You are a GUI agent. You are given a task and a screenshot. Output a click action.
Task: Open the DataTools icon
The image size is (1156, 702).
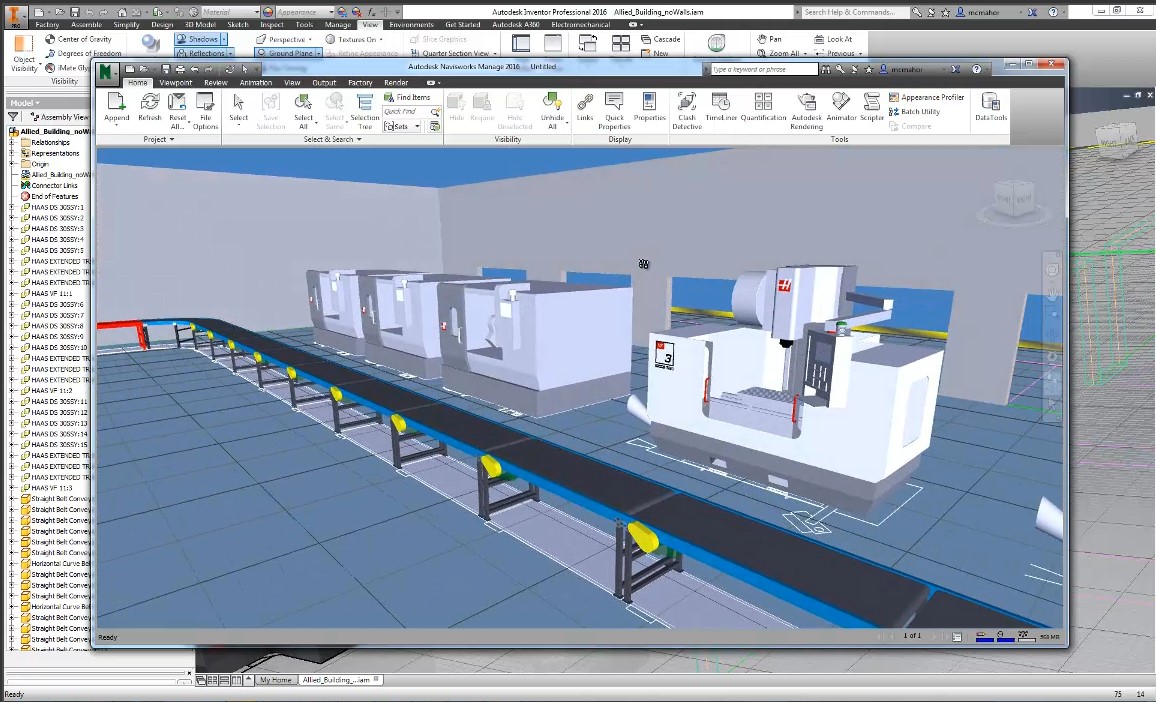(990, 106)
